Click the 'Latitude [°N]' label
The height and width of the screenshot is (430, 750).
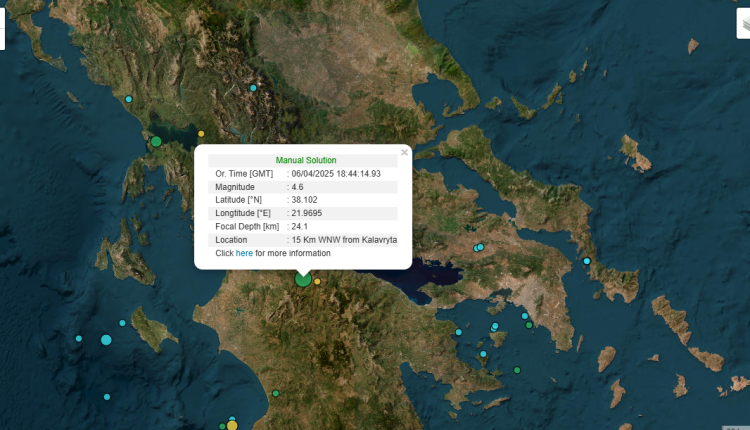pos(238,200)
